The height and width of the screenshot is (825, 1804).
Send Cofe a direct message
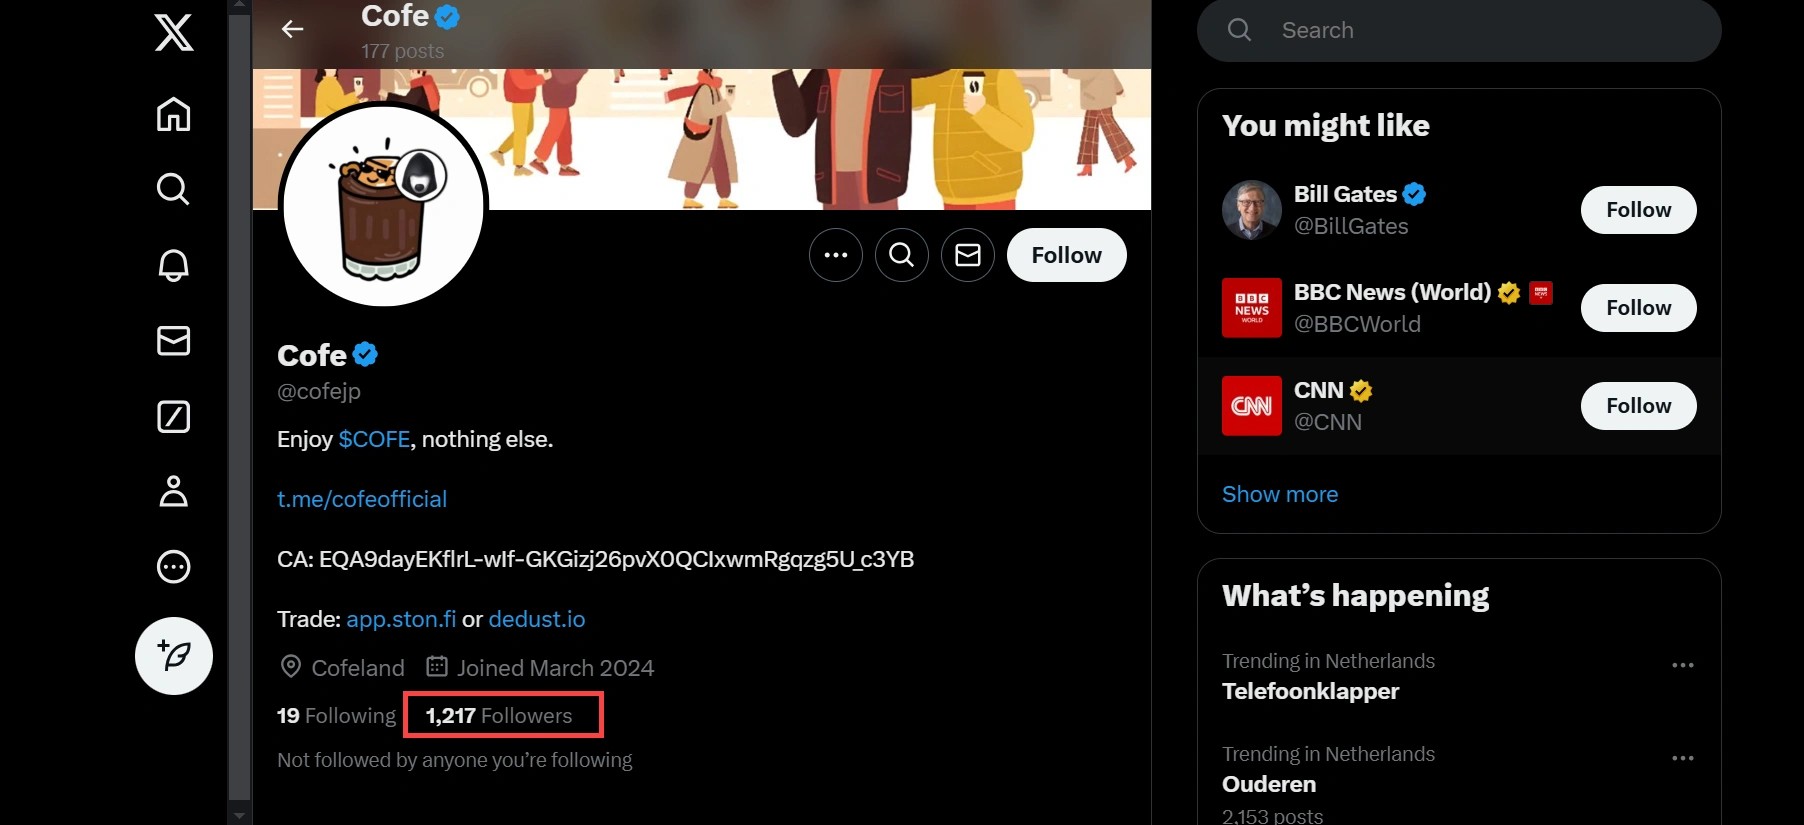coord(968,255)
